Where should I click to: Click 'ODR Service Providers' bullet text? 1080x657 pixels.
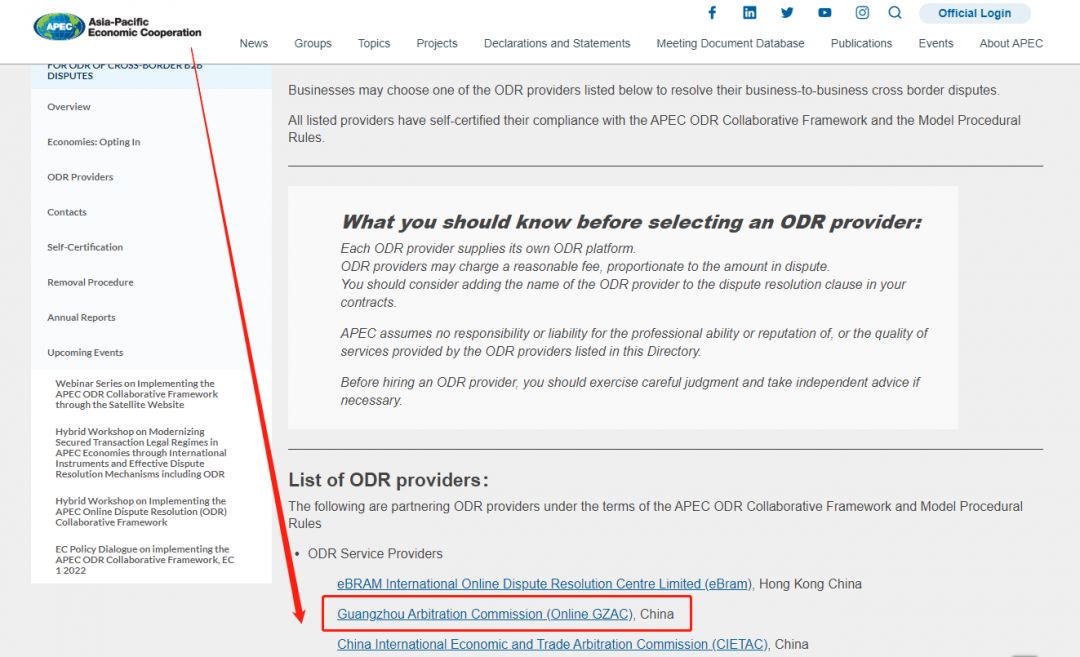[x=375, y=554]
